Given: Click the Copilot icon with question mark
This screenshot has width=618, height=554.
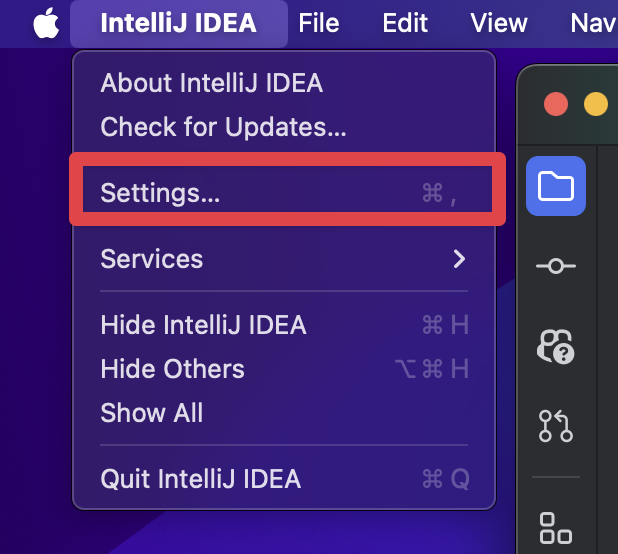Looking at the screenshot, I should [x=555, y=346].
